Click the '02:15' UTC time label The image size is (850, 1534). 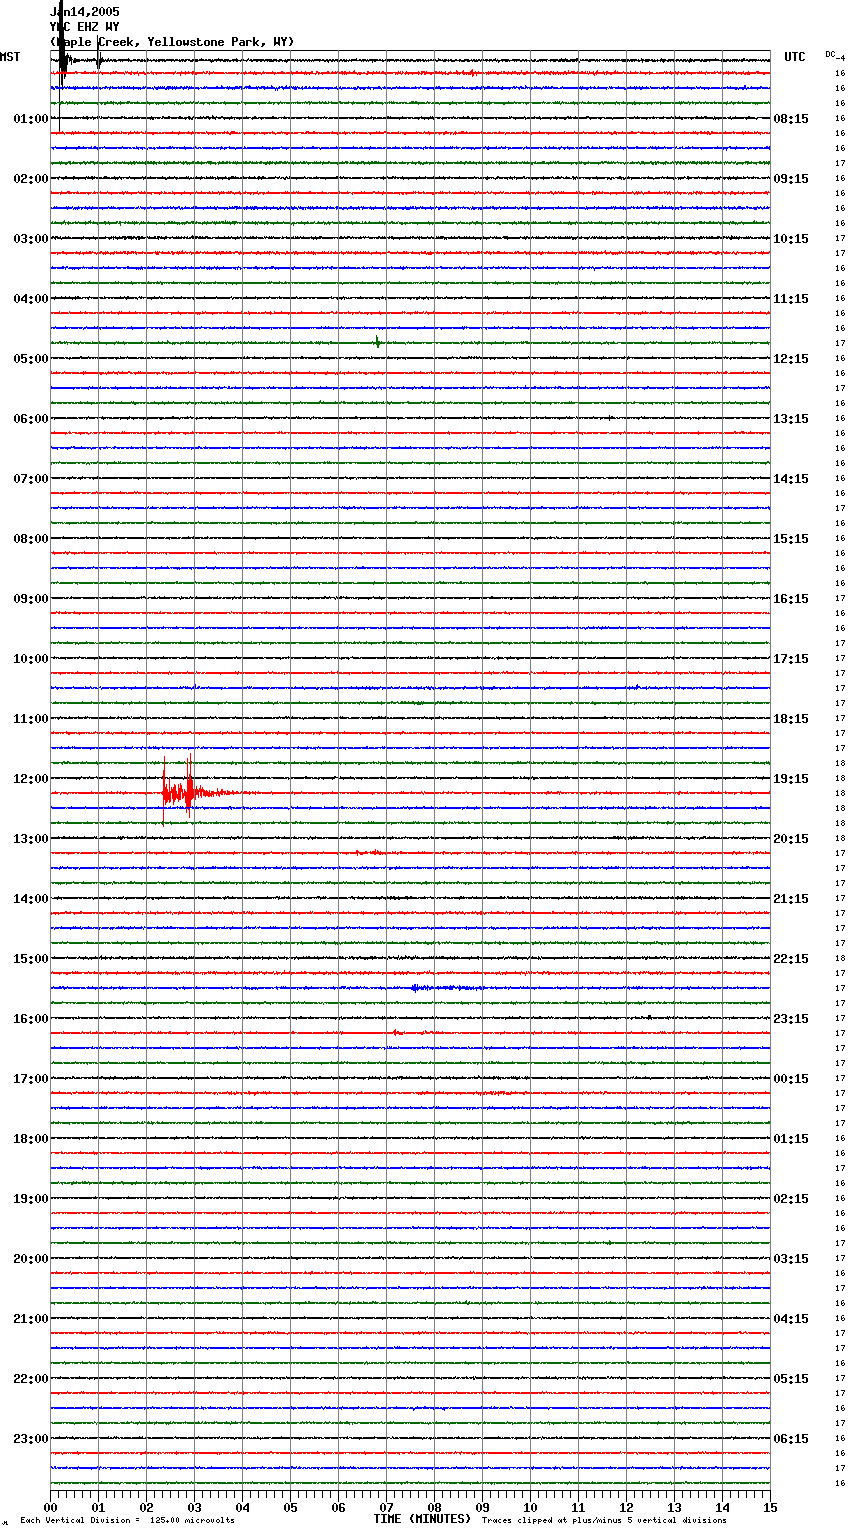coord(791,1199)
